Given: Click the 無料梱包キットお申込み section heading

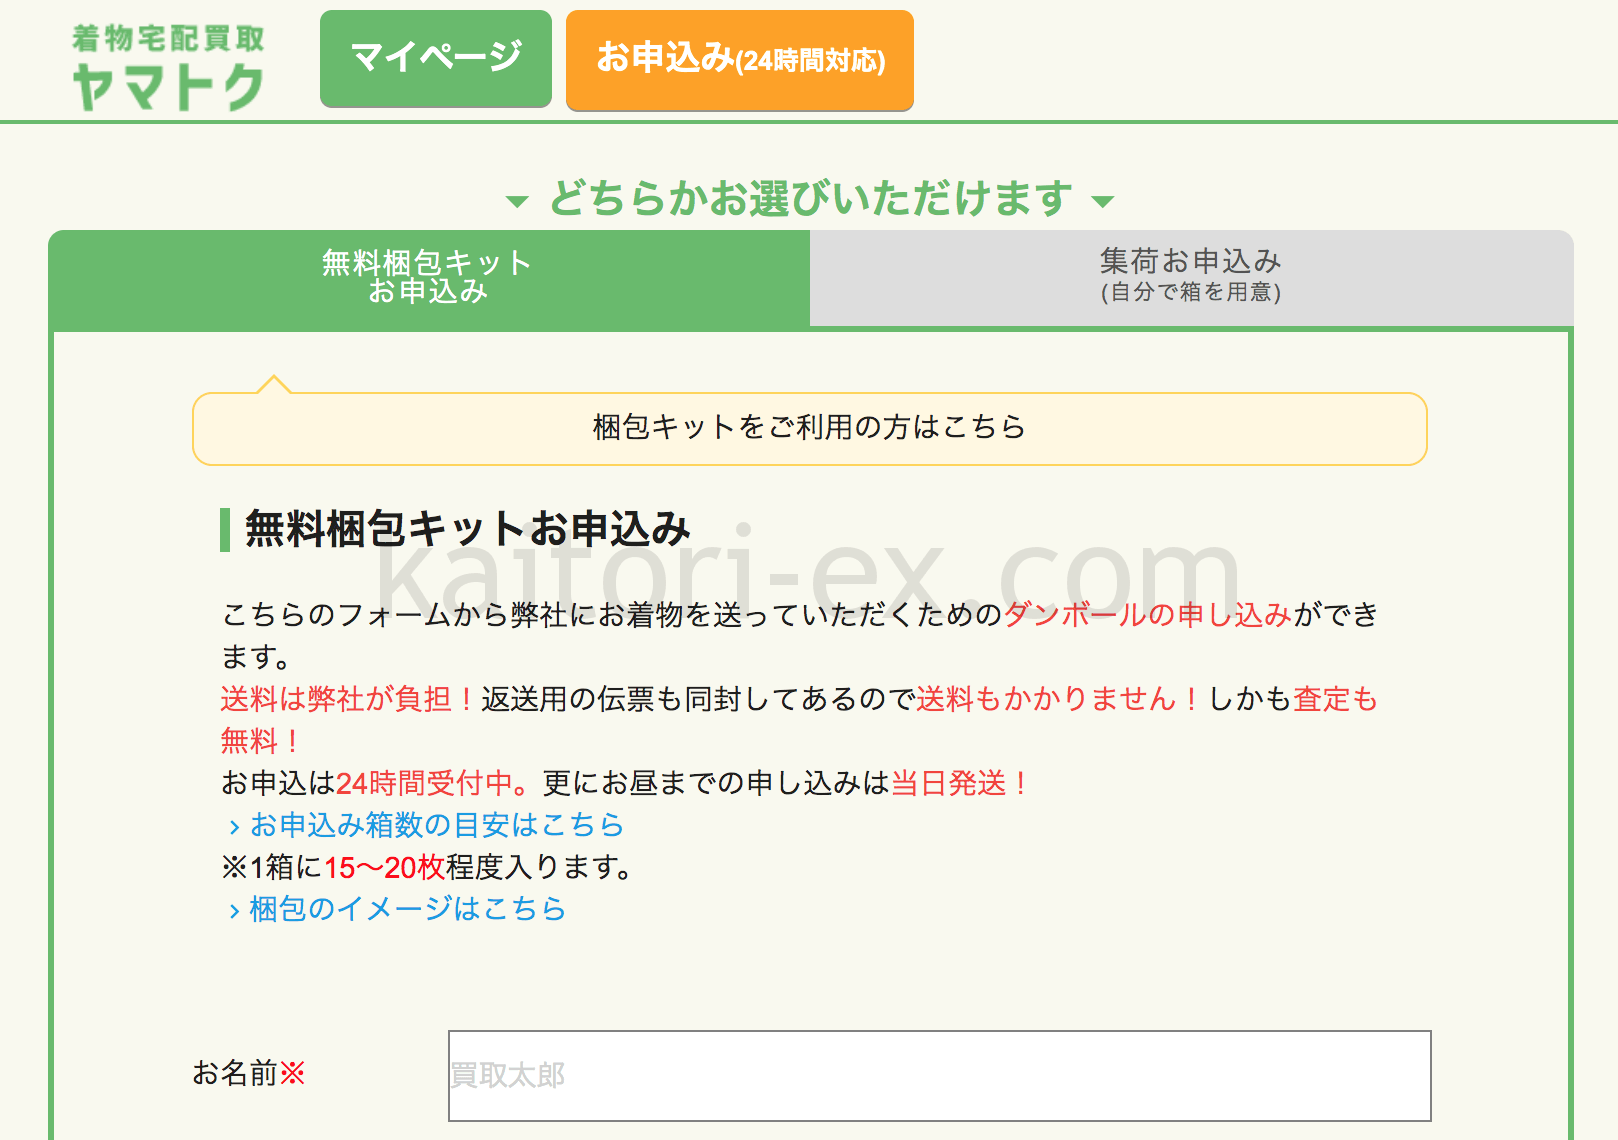Looking at the screenshot, I should tap(468, 529).
